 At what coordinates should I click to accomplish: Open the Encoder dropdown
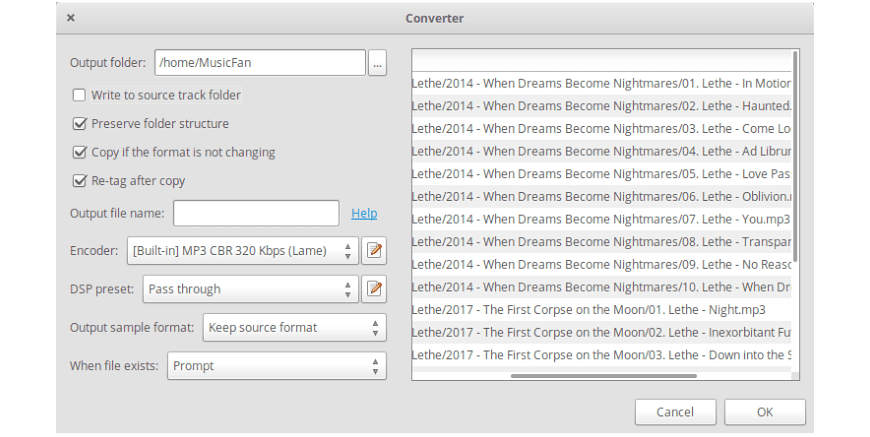[242, 251]
